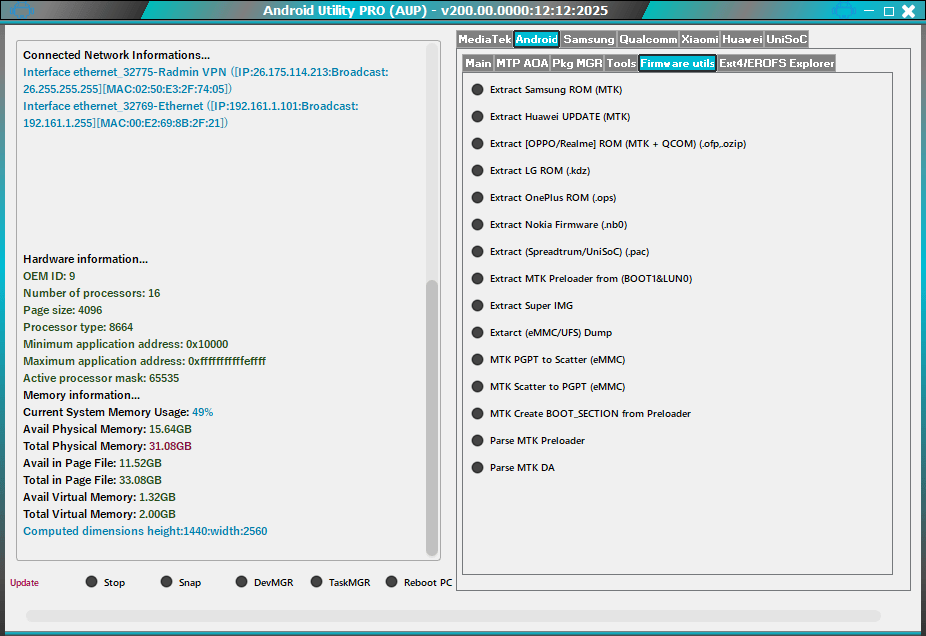Click the 'Hardware information...' heading
The image size is (926, 636).
(x=86, y=259)
